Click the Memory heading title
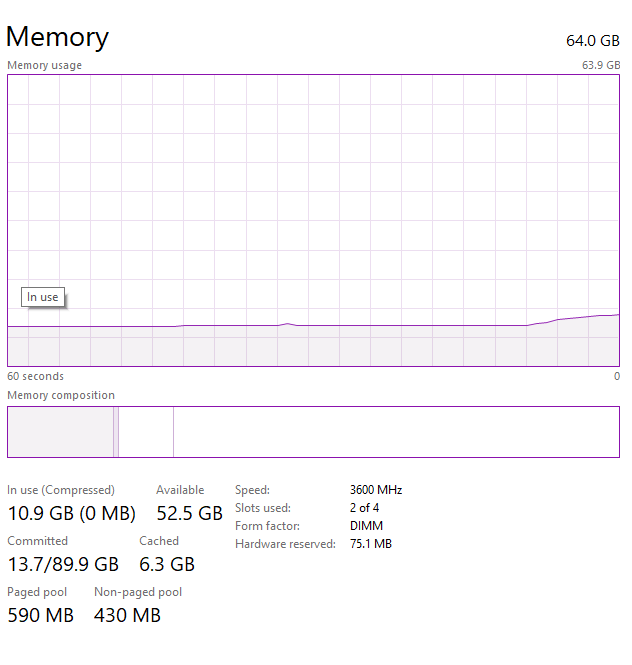 [57, 37]
